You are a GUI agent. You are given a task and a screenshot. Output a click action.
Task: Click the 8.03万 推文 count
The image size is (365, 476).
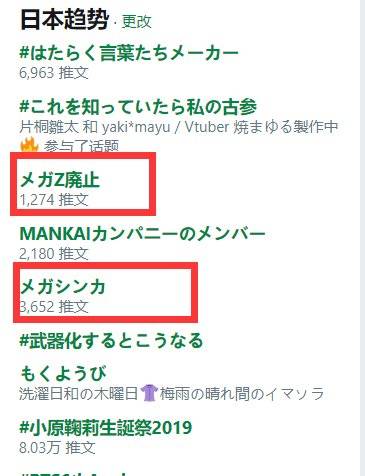[57, 448]
